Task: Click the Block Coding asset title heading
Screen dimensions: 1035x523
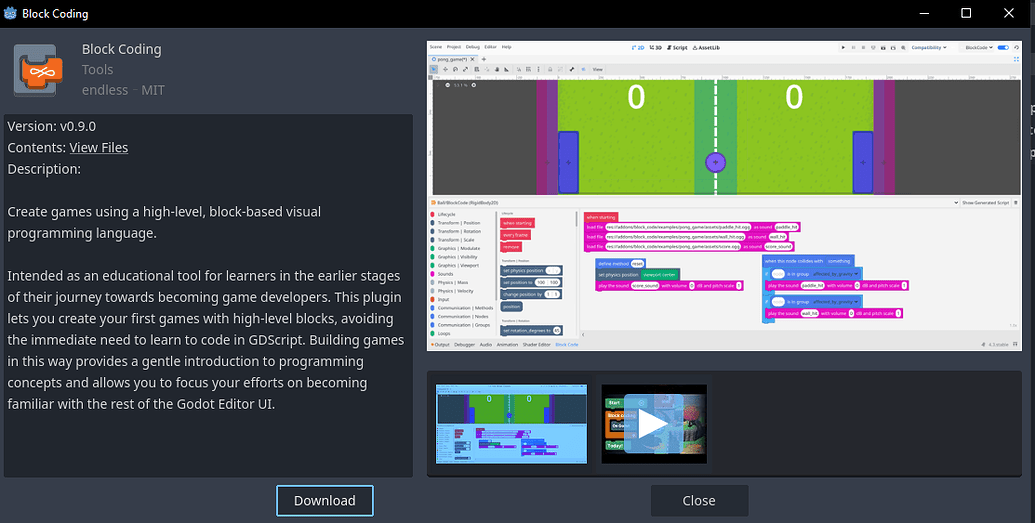Action: (121, 49)
